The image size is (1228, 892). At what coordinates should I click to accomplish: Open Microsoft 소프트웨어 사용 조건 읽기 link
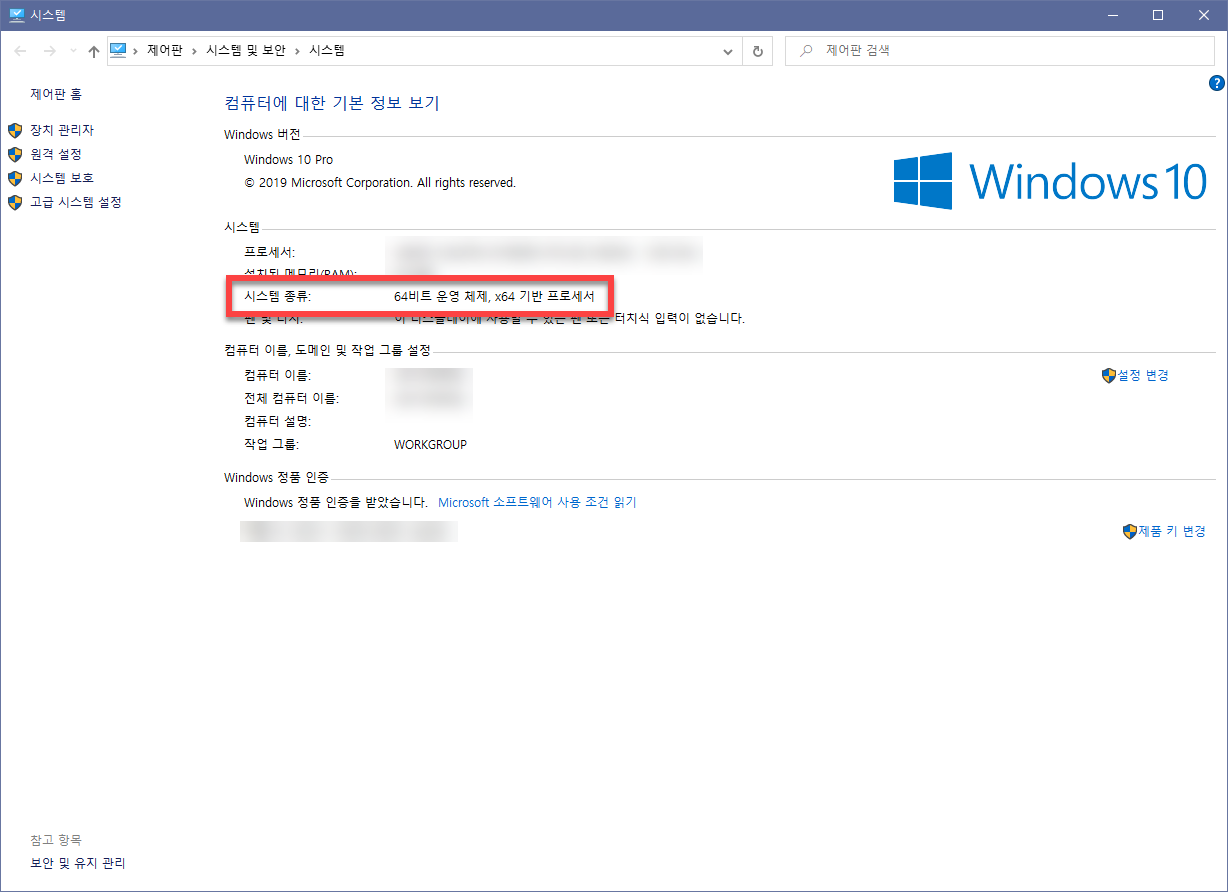pos(537,502)
